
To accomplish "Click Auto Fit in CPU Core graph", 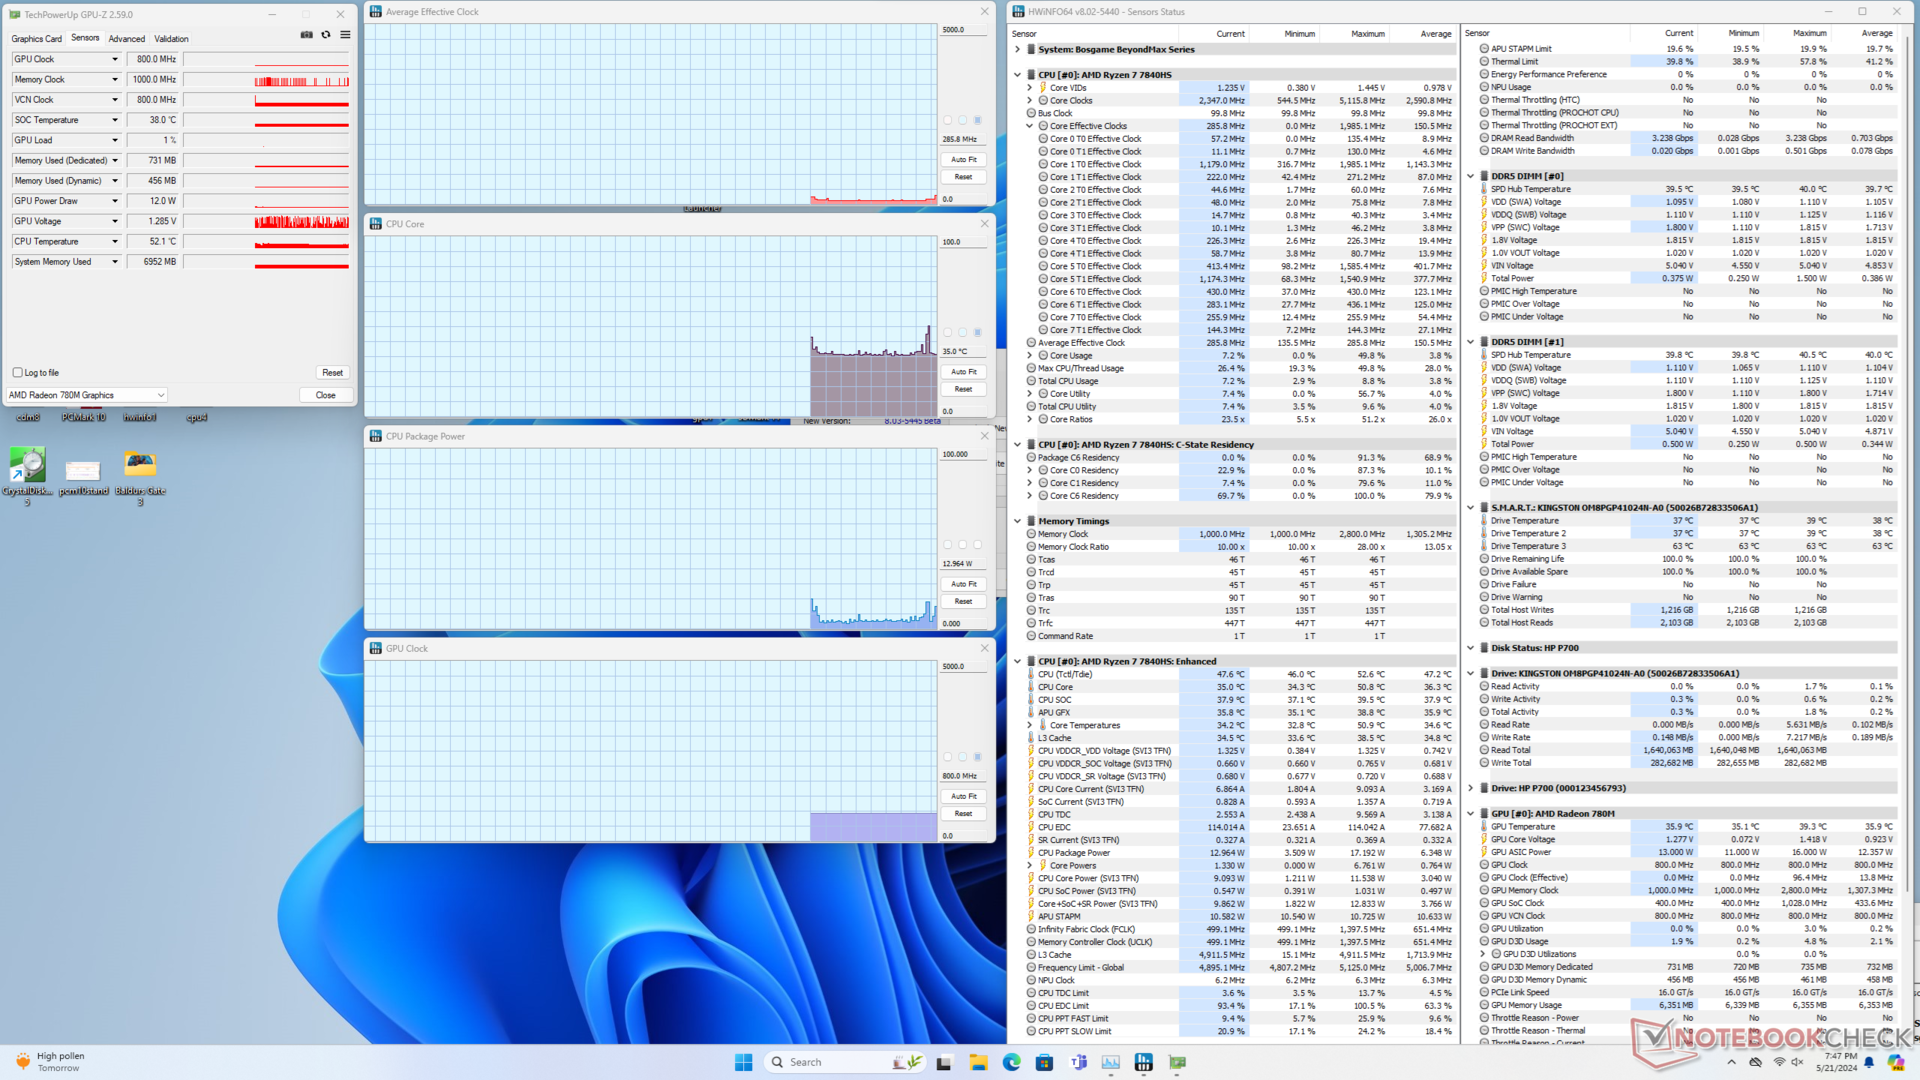I will [x=963, y=372].
